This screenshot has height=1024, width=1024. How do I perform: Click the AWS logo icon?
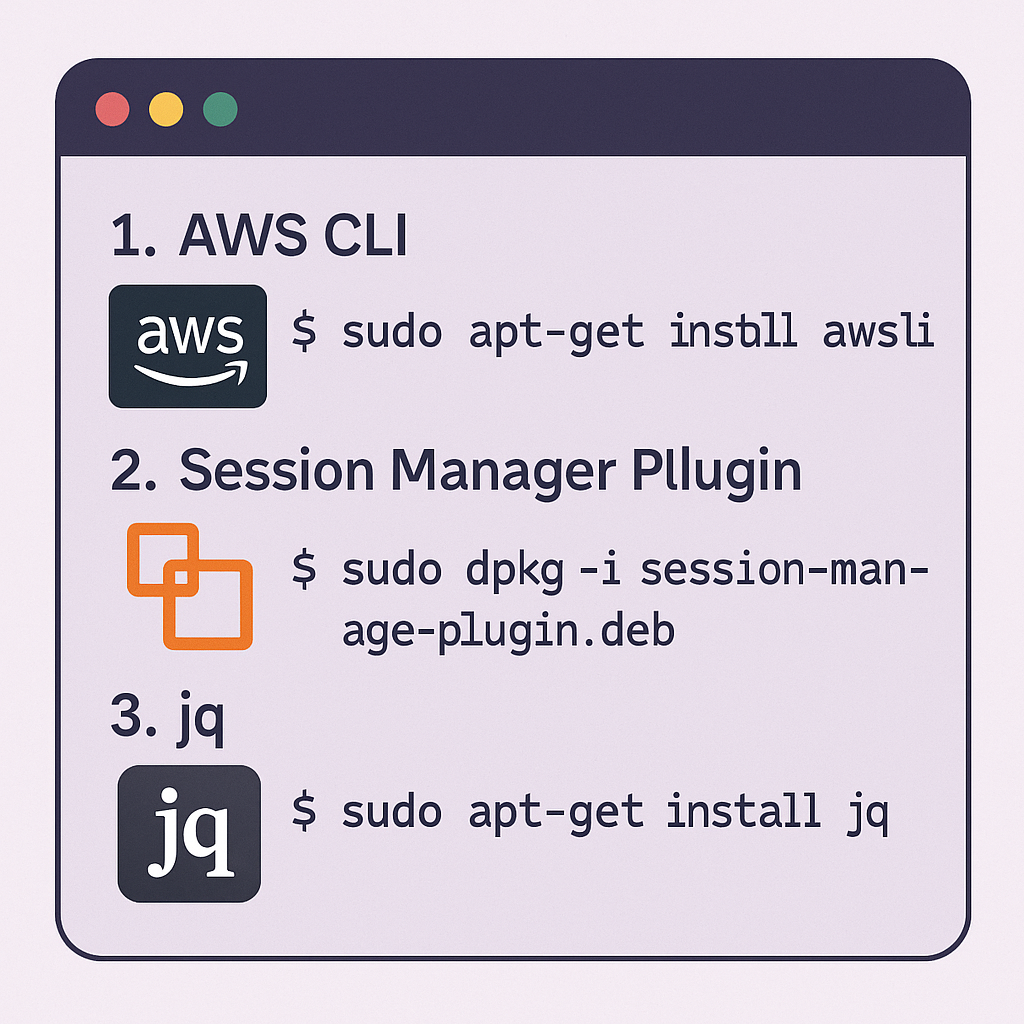tap(187, 346)
